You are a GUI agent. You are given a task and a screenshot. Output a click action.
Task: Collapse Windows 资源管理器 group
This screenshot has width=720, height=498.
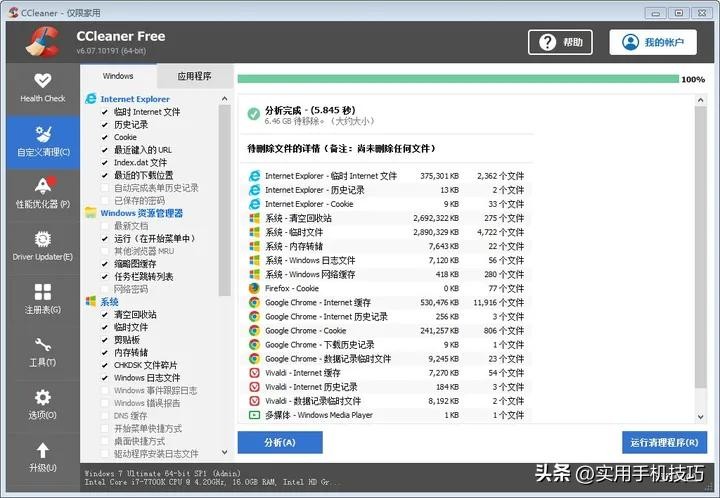point(92,213)
